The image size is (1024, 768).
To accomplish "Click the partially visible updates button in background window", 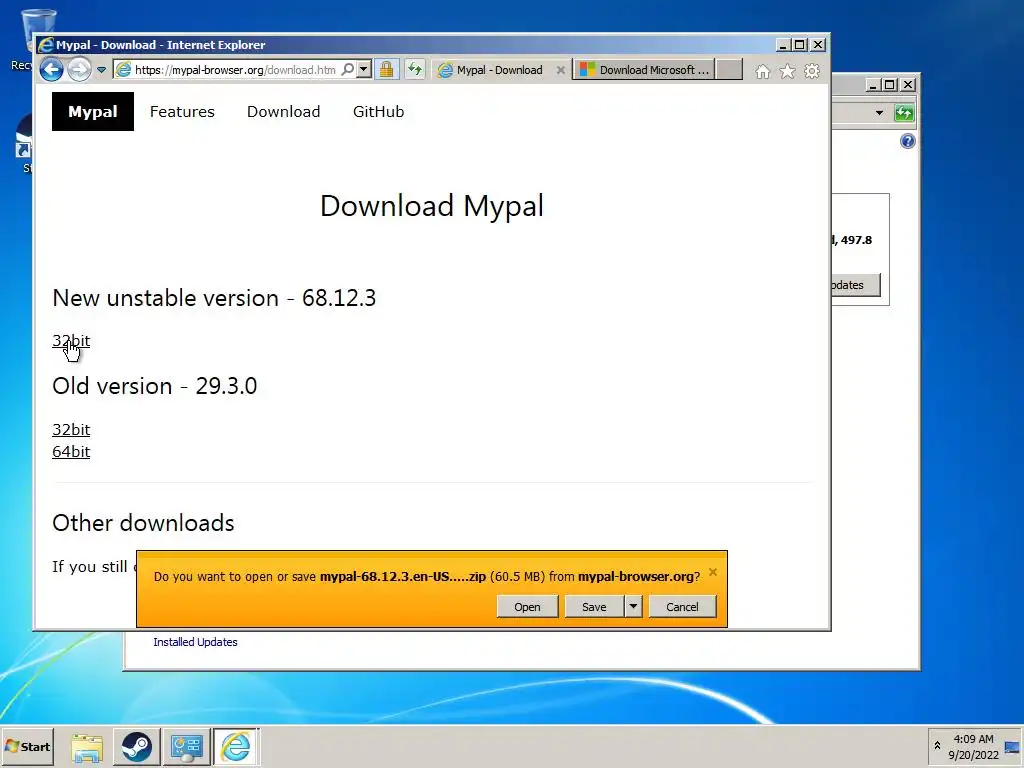I will coord(856,285).
